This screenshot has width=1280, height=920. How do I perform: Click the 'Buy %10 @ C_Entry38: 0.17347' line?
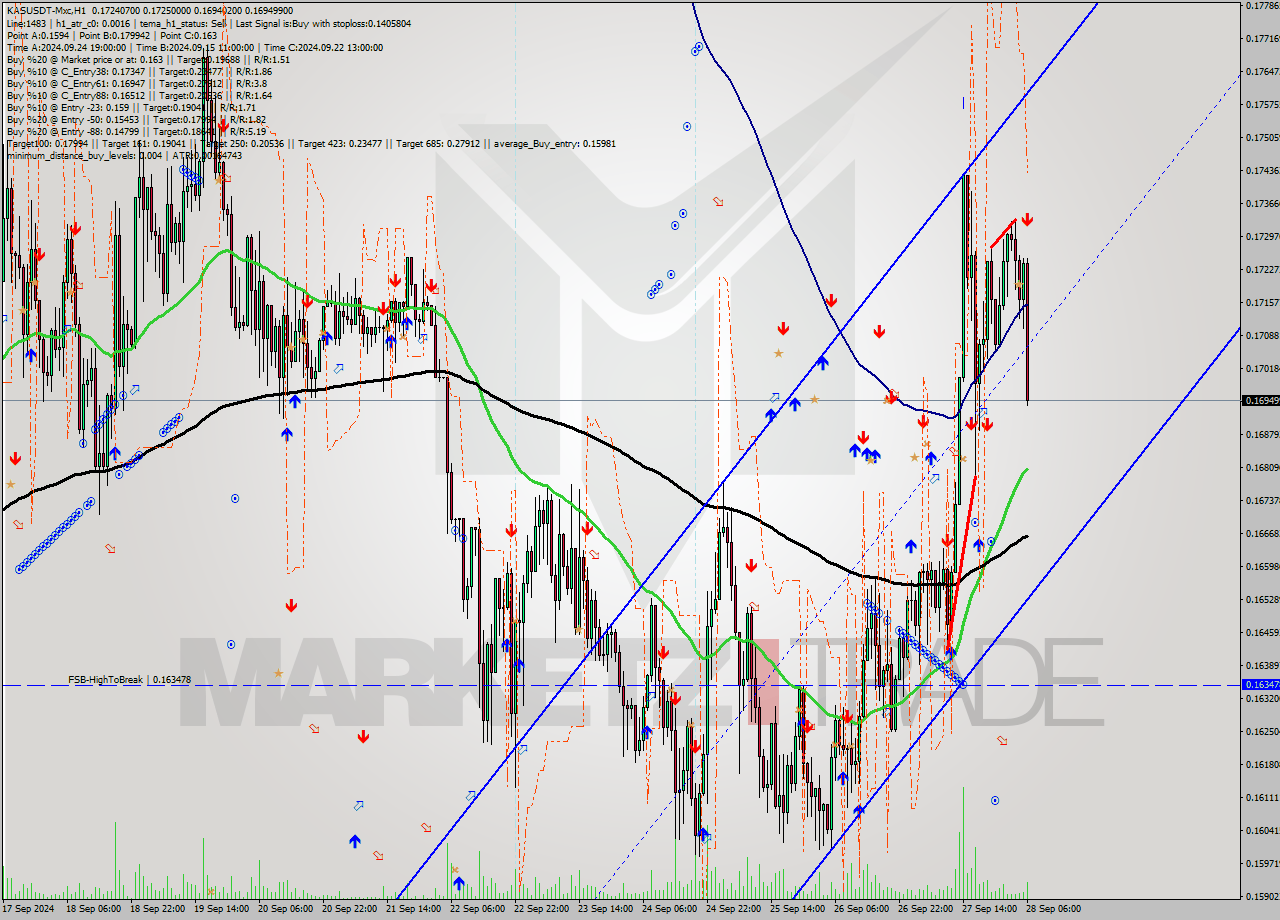pyautogui.click(x=139, y=71)
